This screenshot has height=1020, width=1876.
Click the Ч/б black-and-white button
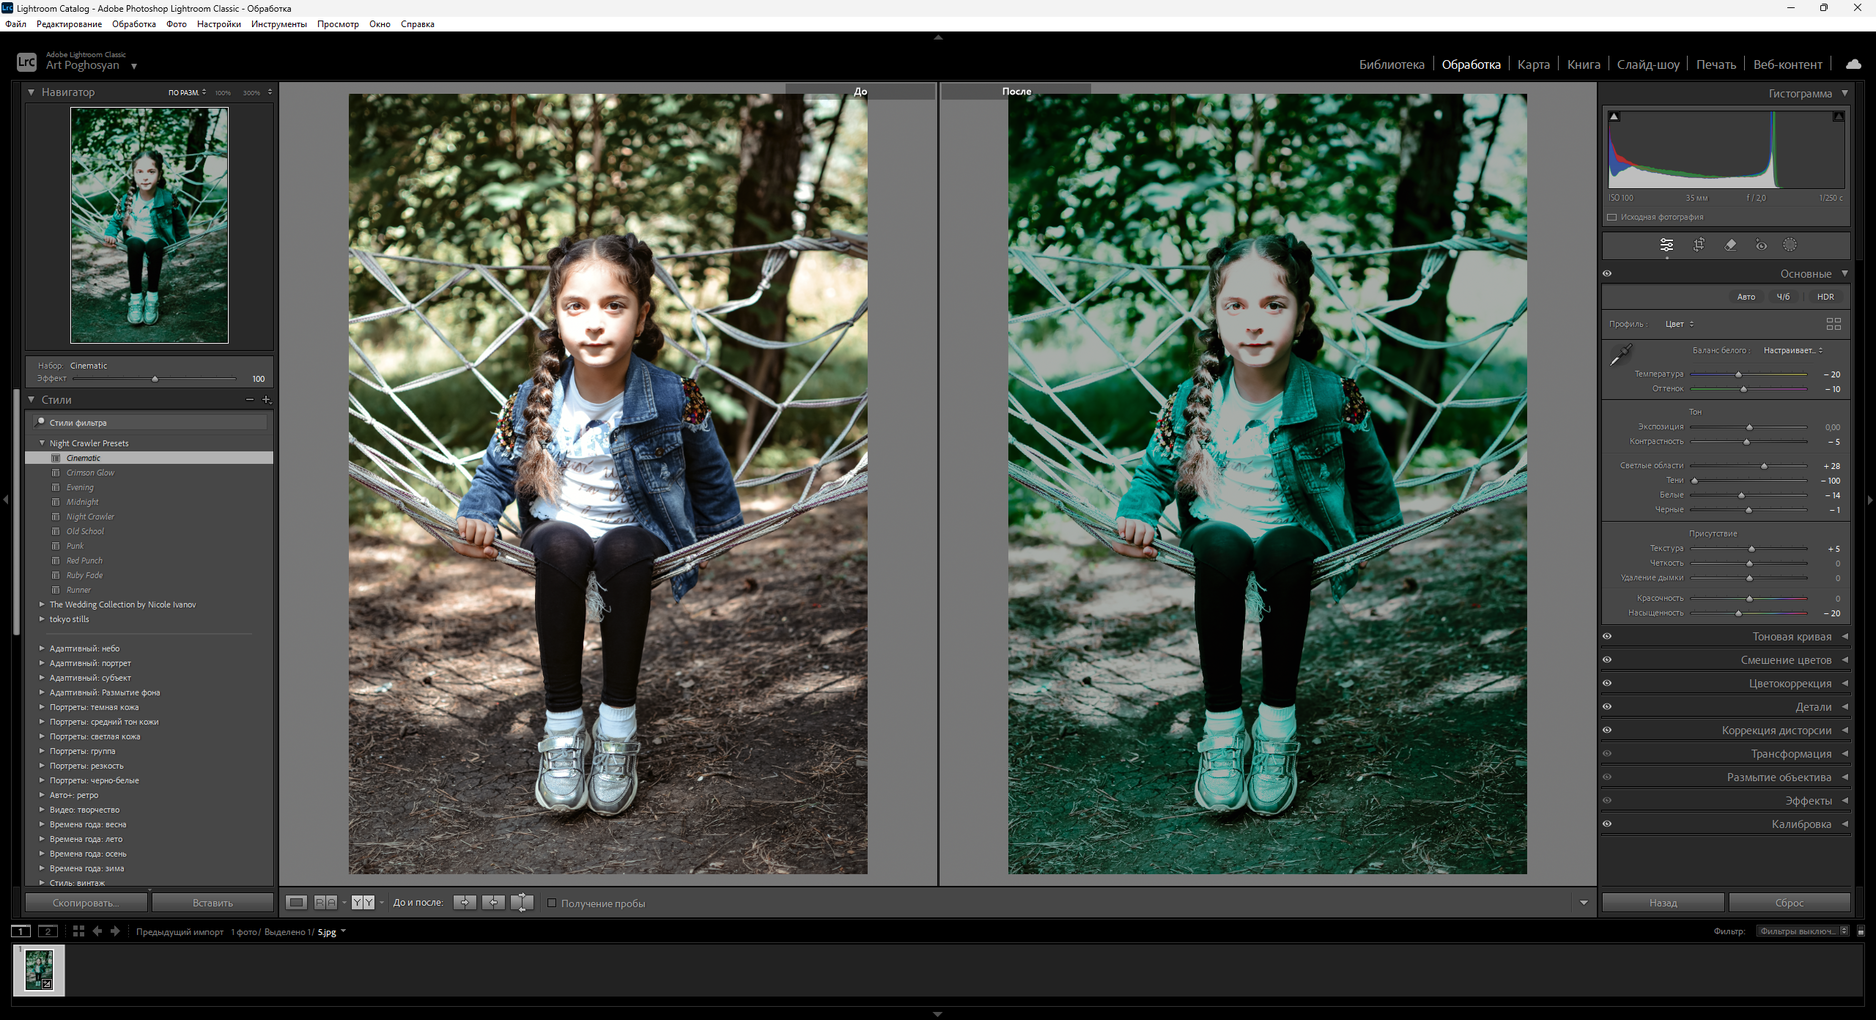click(1783, 297)
